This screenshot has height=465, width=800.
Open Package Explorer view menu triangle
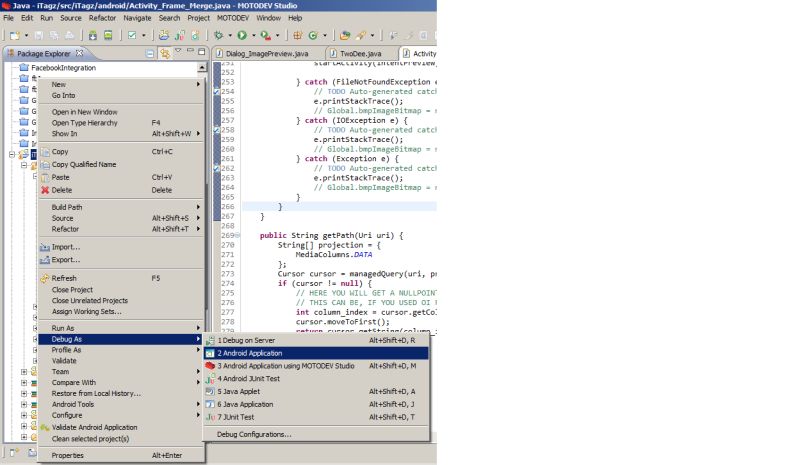coord(178,51)
